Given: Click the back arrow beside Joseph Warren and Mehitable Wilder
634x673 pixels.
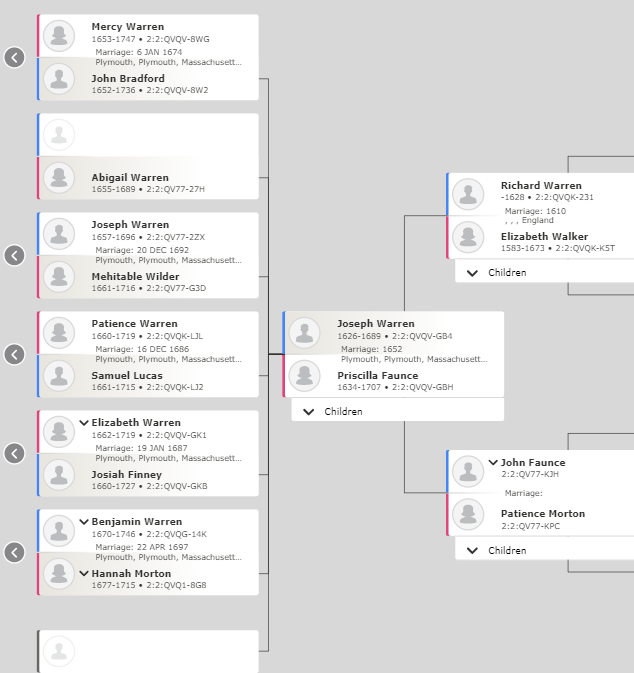Looking at the screenshot, I should 14,255.
